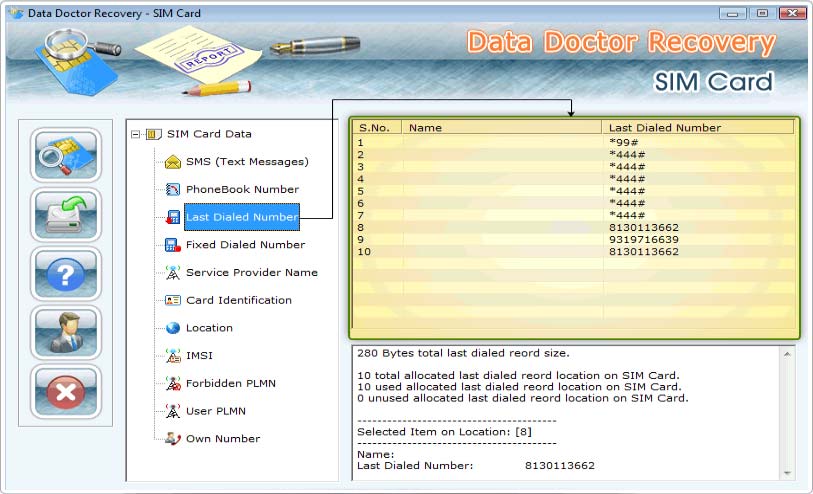Open Card Identification tree item
Image resolution: width=813 pixels, height=494 pixels.
click(x=239, y=300)
